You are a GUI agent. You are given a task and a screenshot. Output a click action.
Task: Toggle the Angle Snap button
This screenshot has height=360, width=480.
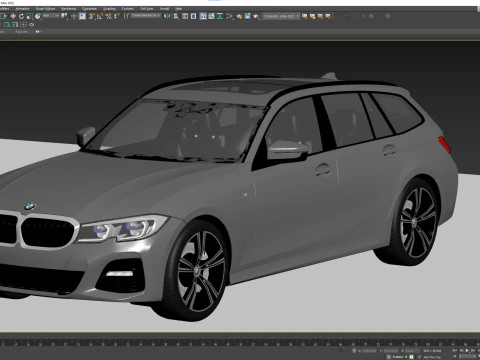(100, 16)
